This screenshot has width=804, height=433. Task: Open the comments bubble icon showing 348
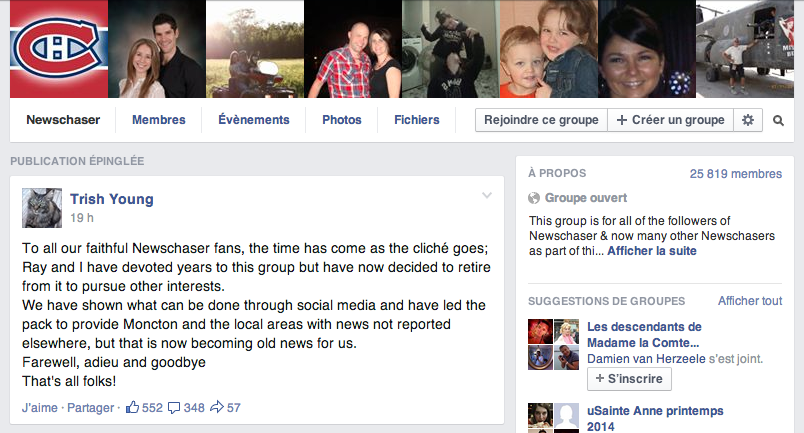(x=174, y=408)
